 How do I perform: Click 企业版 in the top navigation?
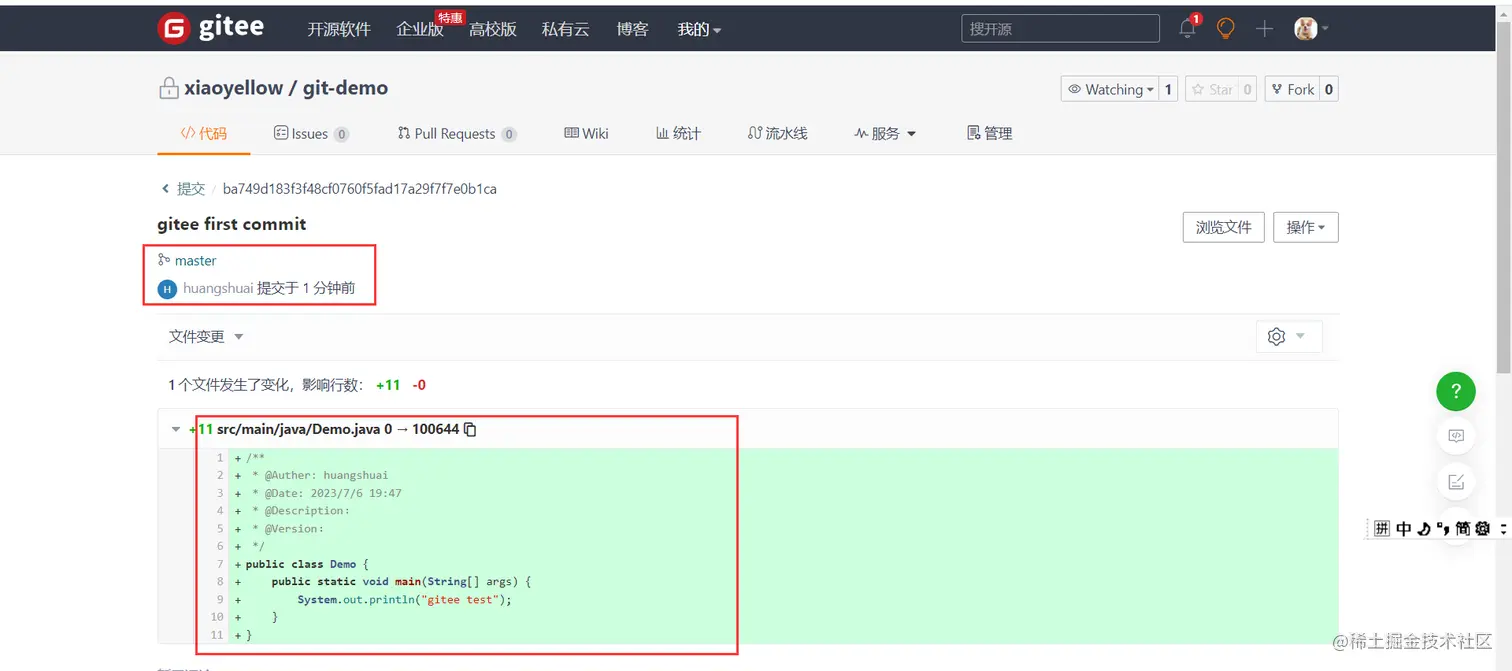420,29
